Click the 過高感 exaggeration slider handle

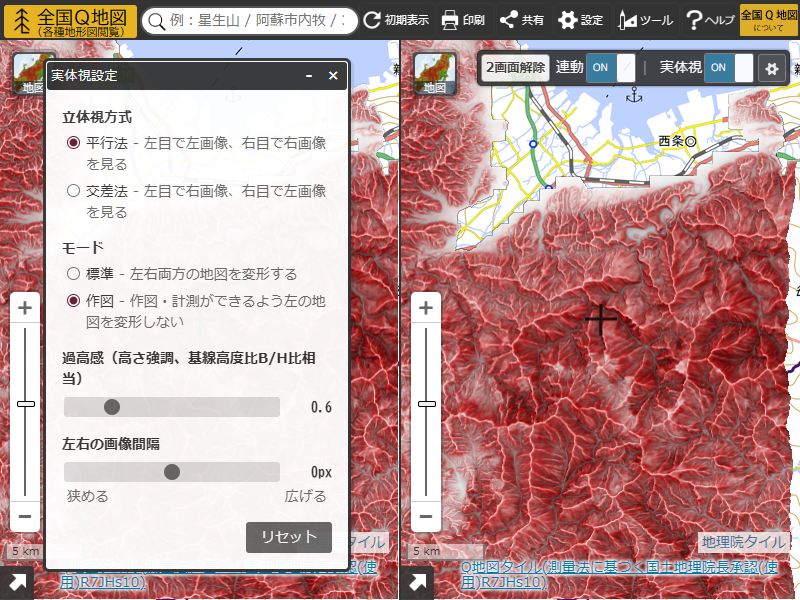coord(112,407)
